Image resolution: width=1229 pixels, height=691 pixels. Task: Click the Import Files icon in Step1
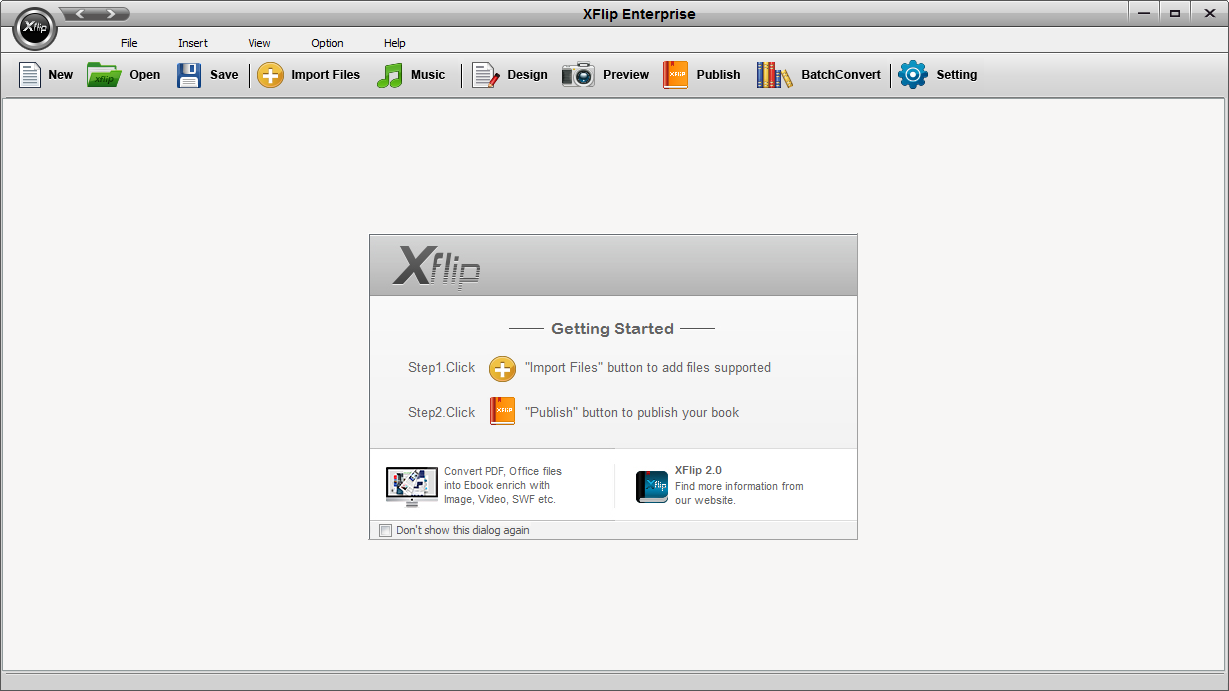(502, 368)
